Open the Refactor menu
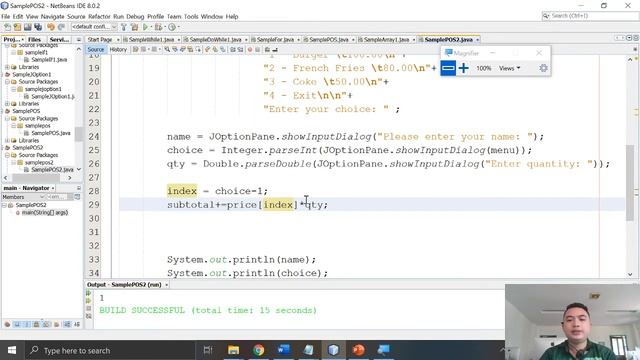640x360 pixels. click(99, 16)
